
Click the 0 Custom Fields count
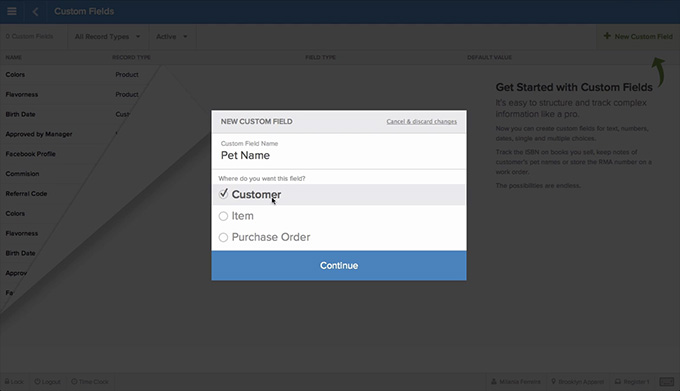point(29,36)
